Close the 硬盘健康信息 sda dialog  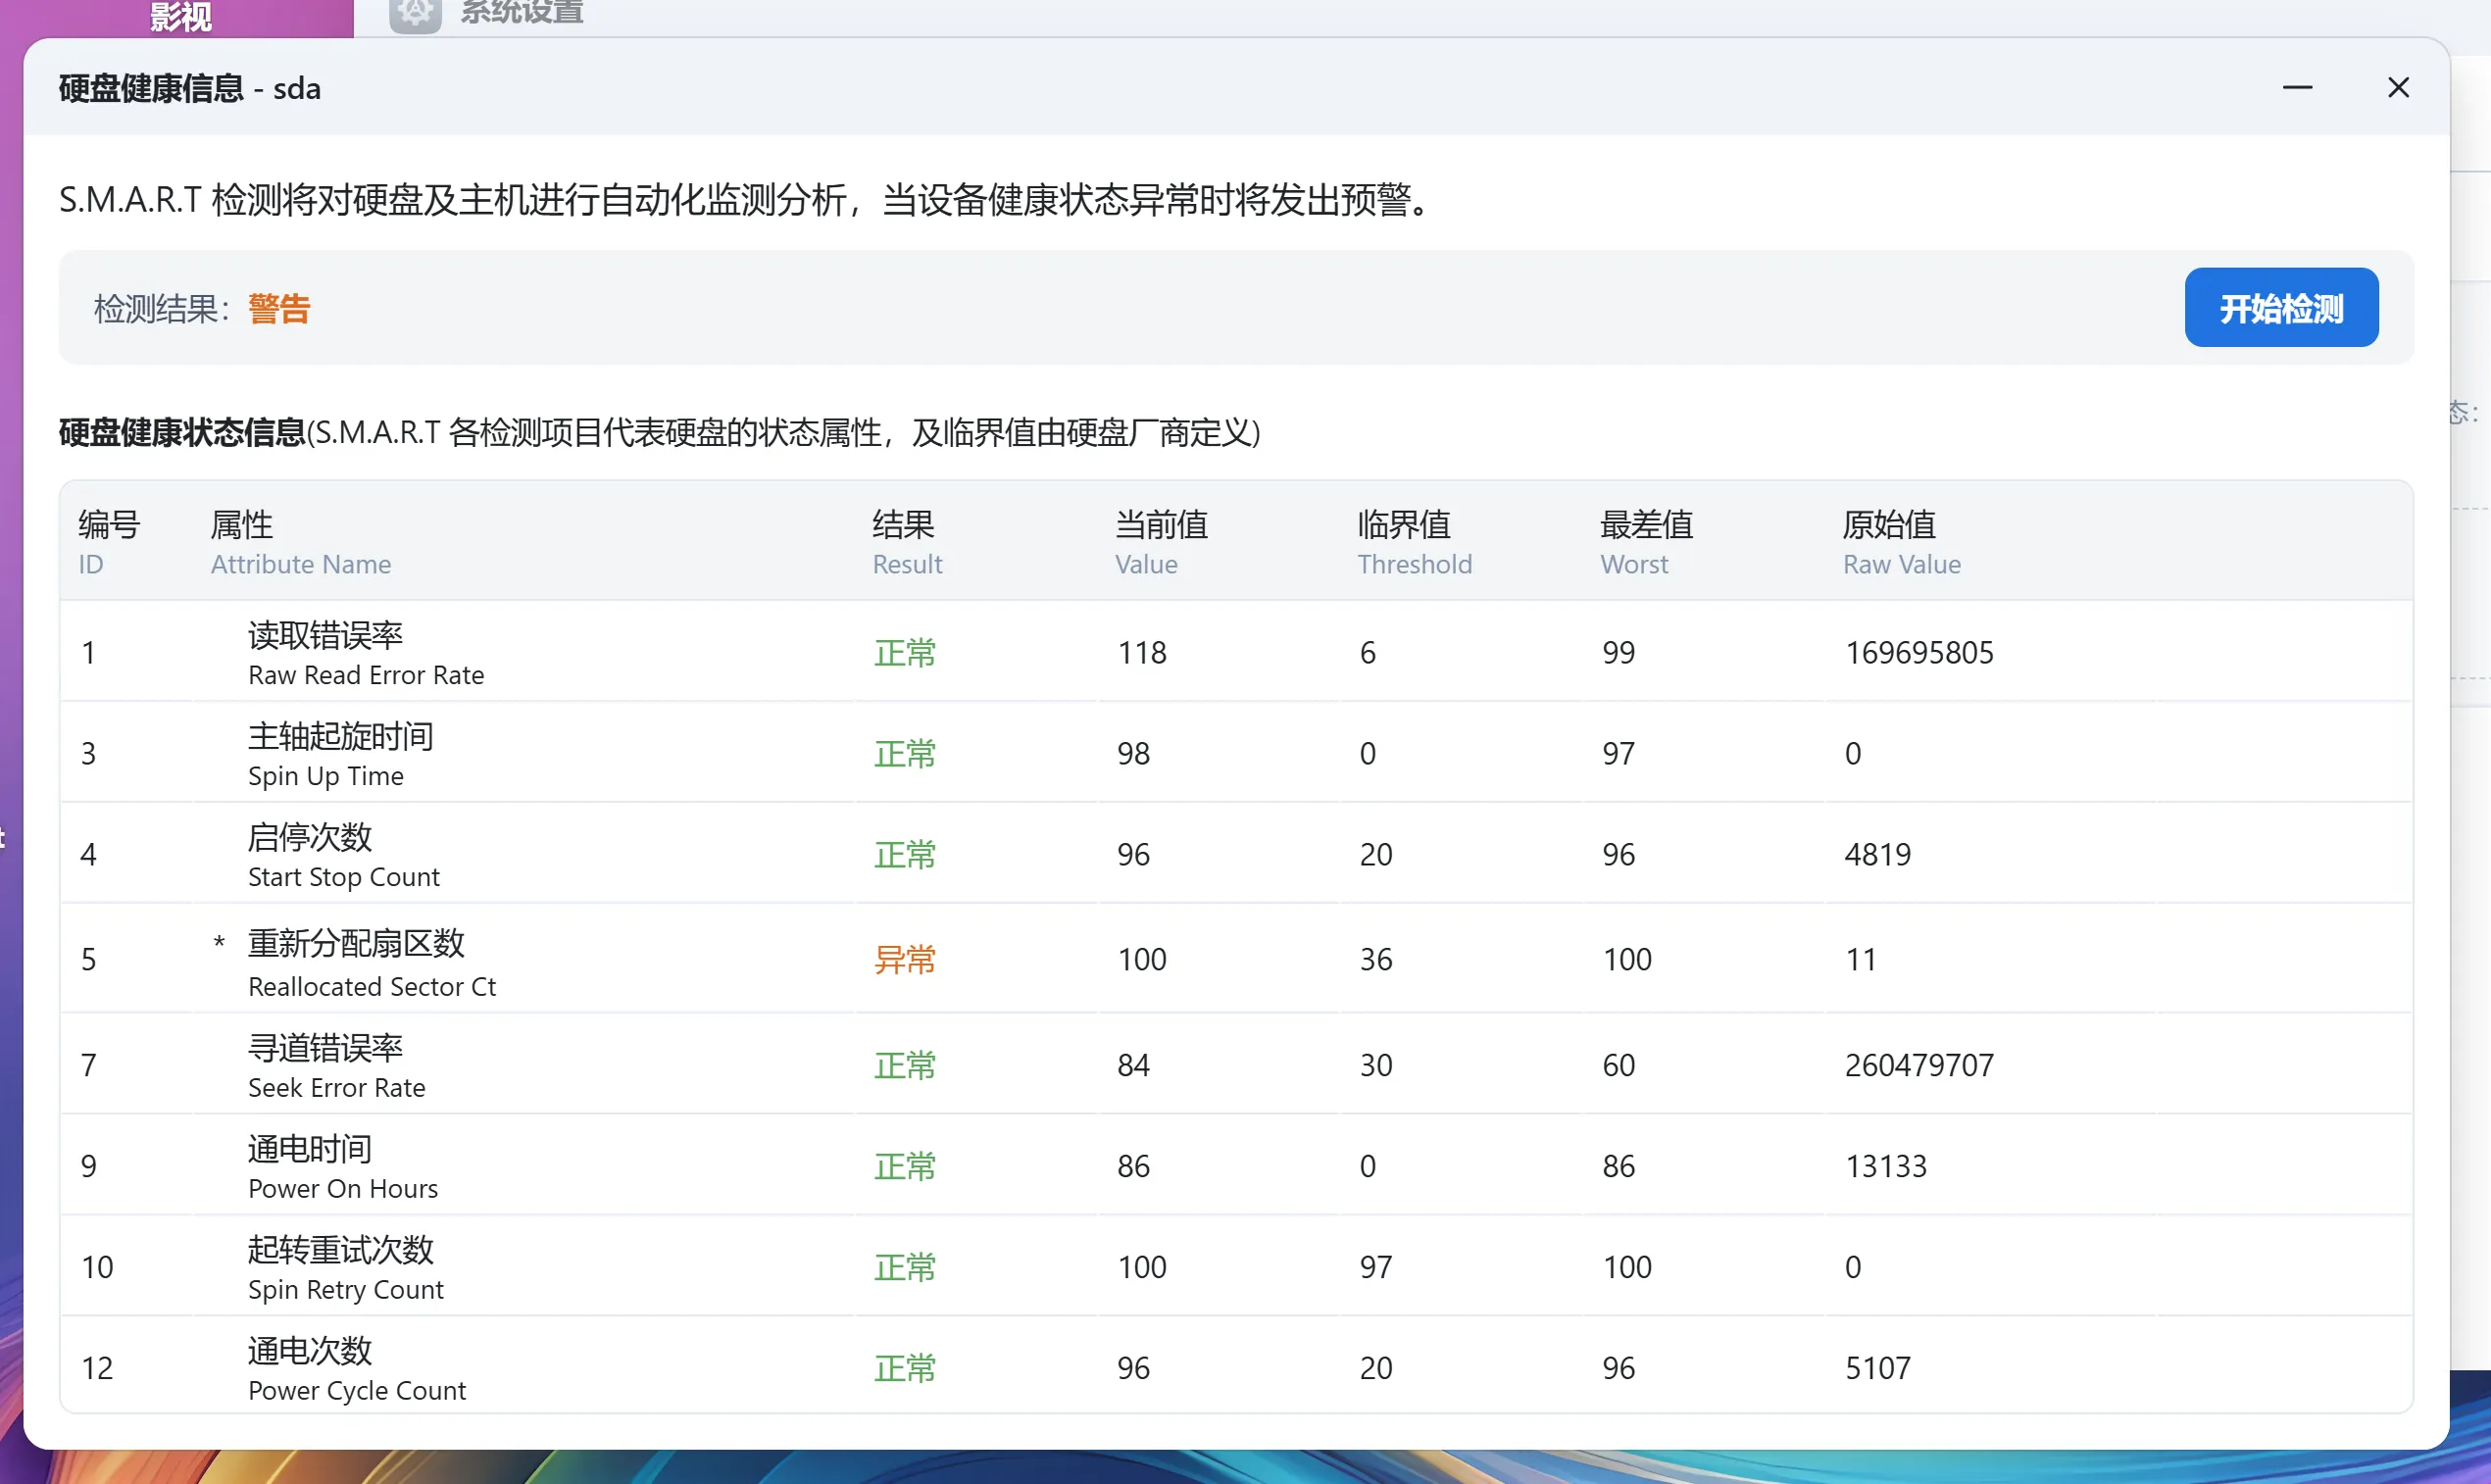(x=2397, y=88)
